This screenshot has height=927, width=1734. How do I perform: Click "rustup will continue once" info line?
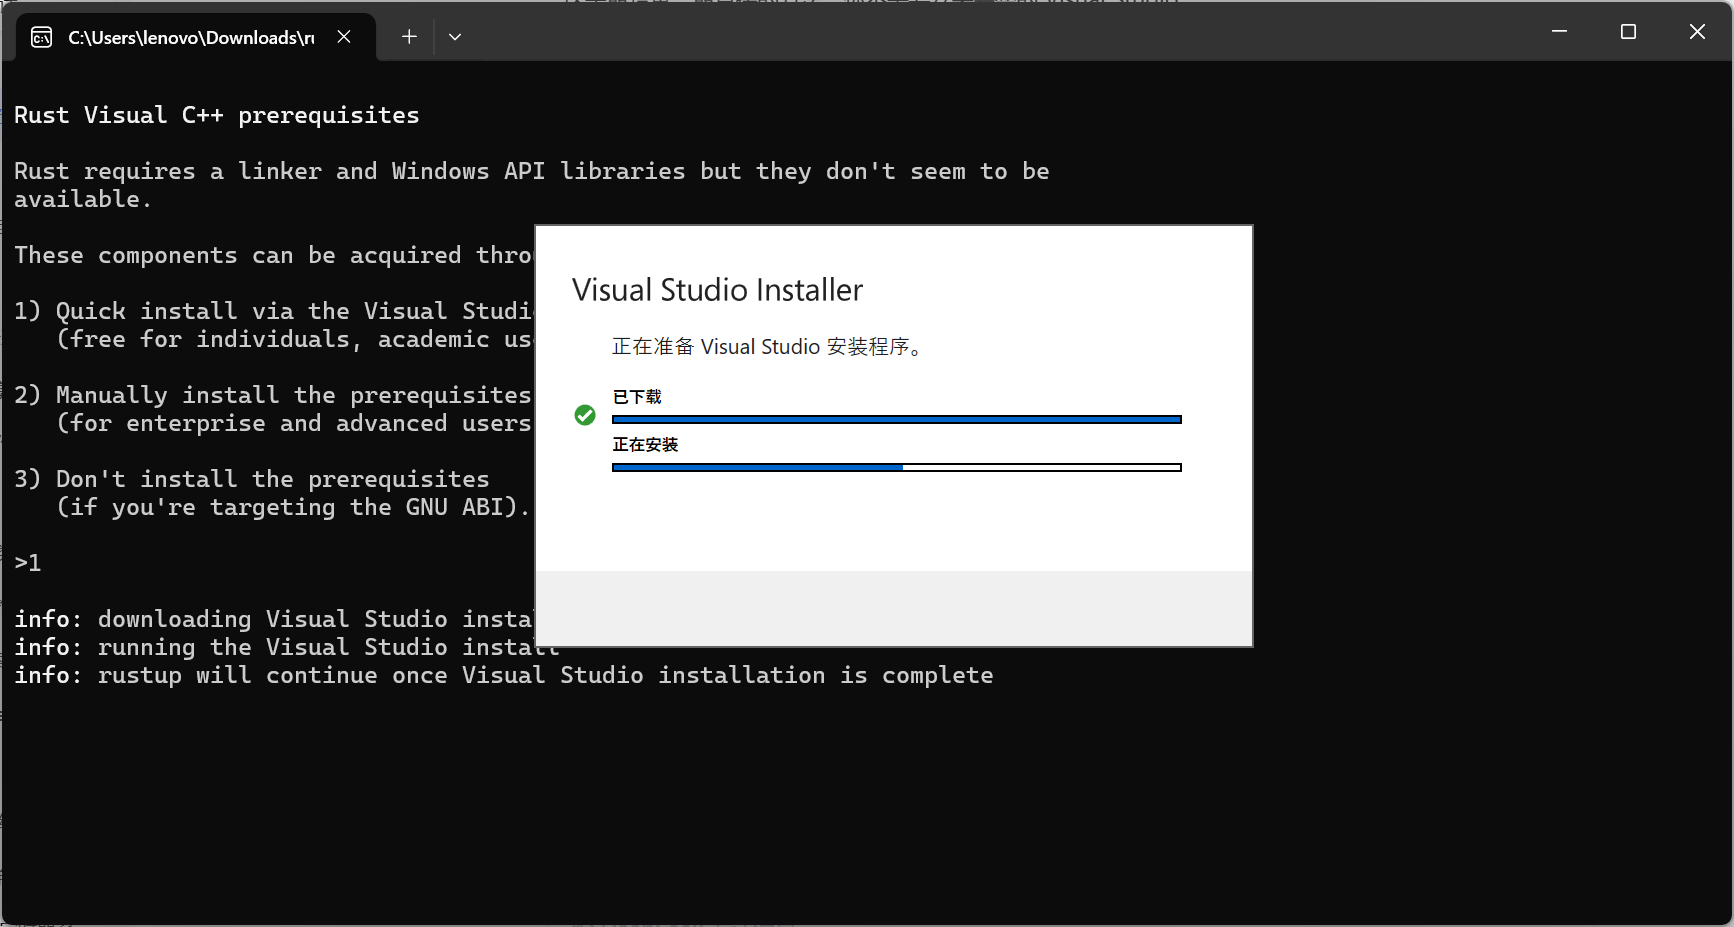504,675
